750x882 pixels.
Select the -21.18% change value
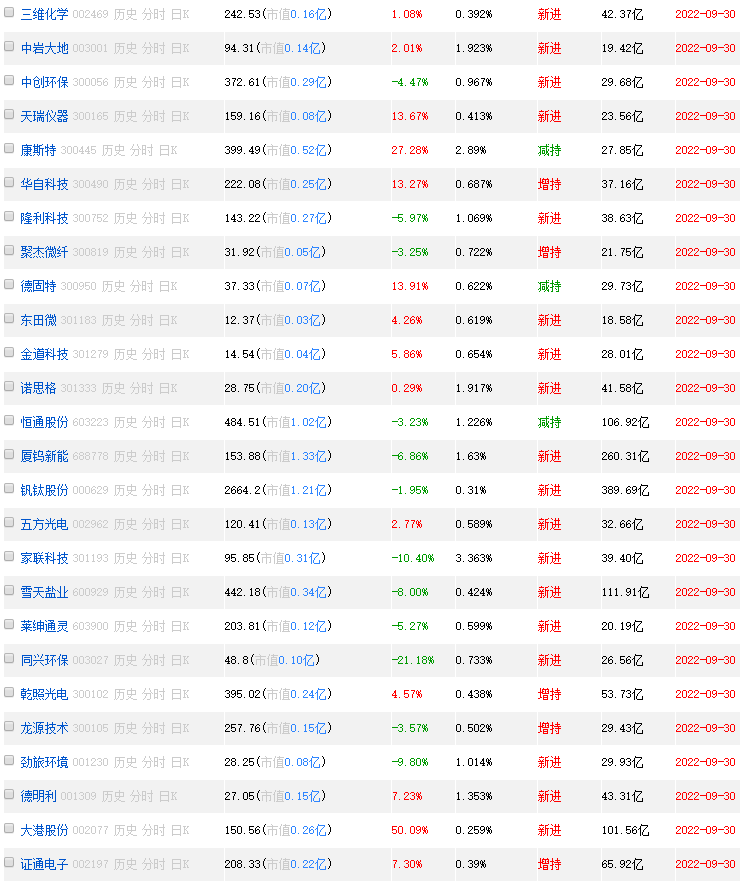413,660
